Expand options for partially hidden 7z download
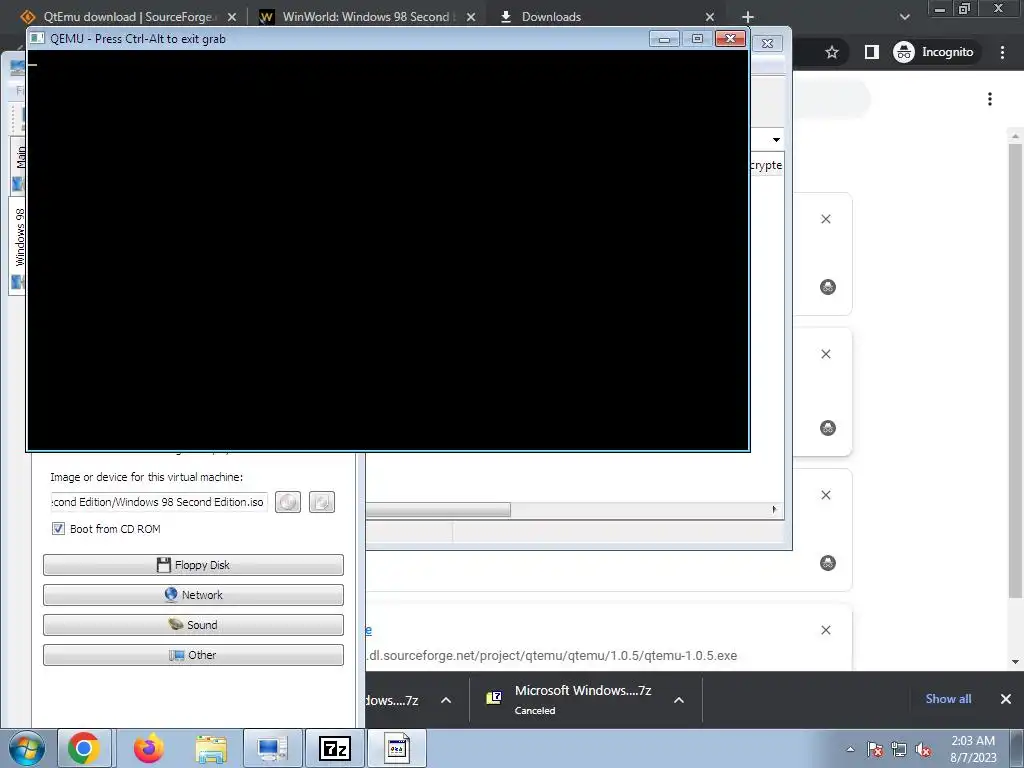 click(446, 700)
